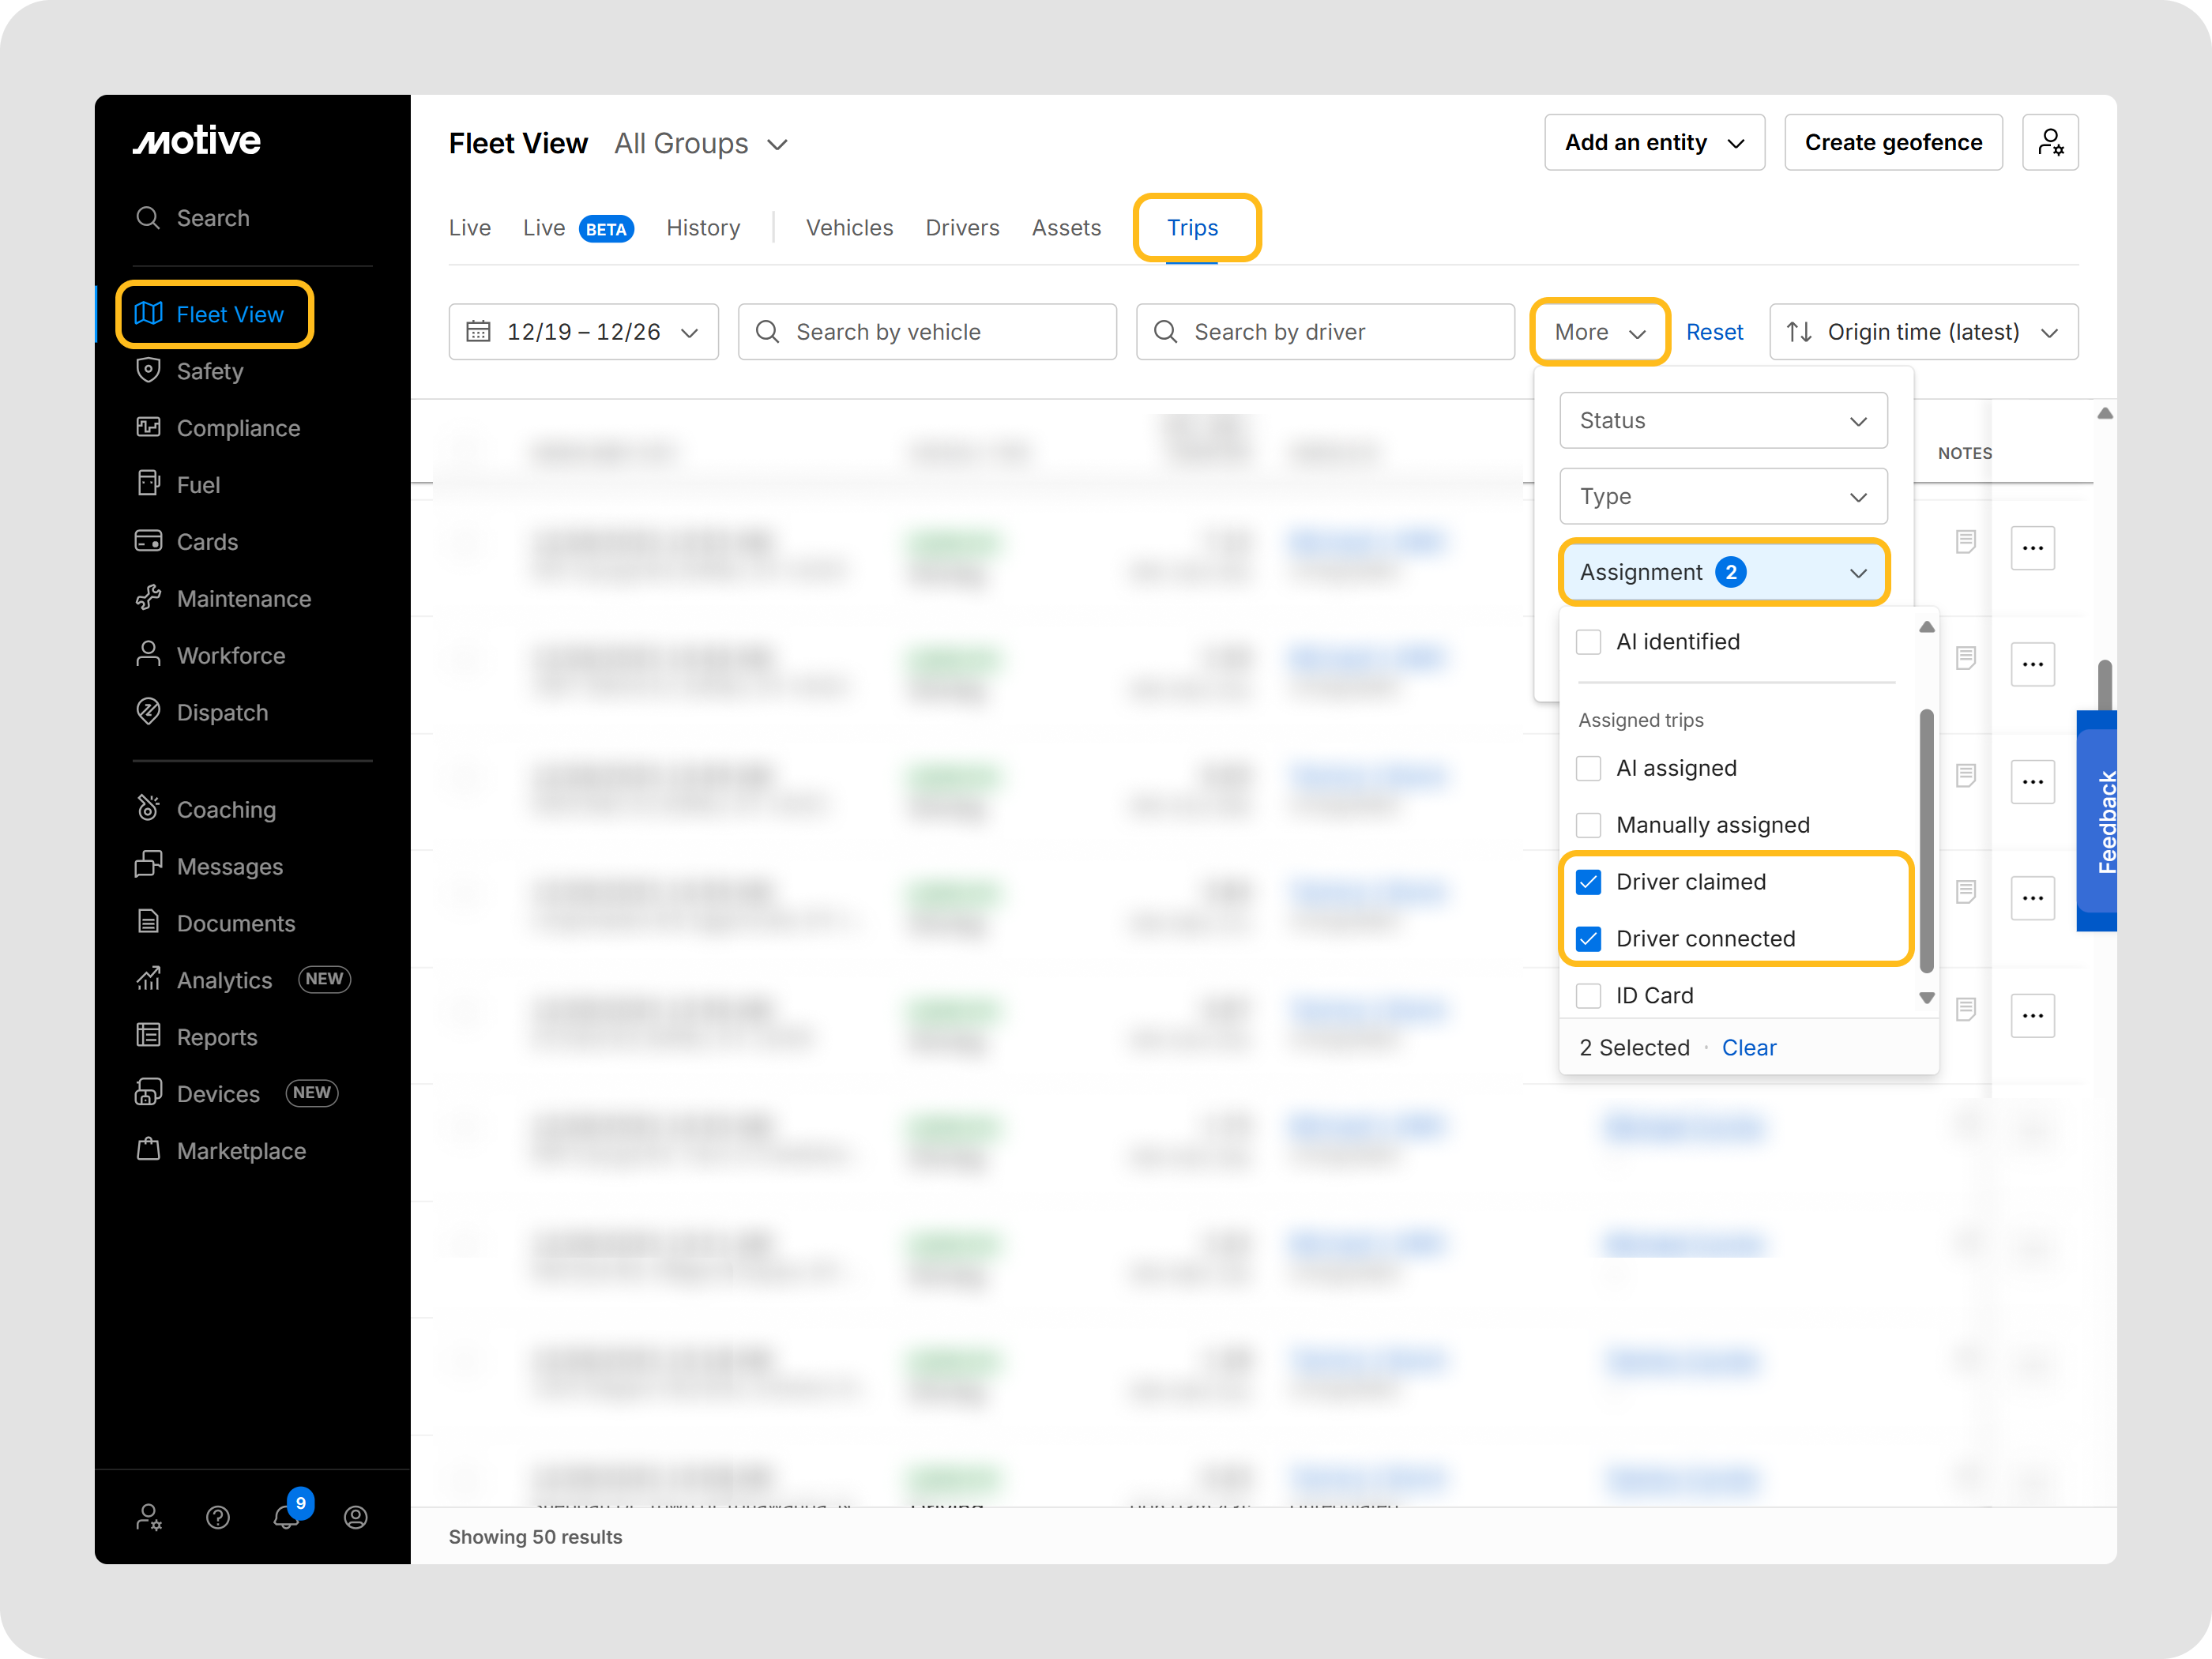2212x1659 pixels.
Task: Click the assignment list scrollbar thumb
Action: [x=1926, y=840]
